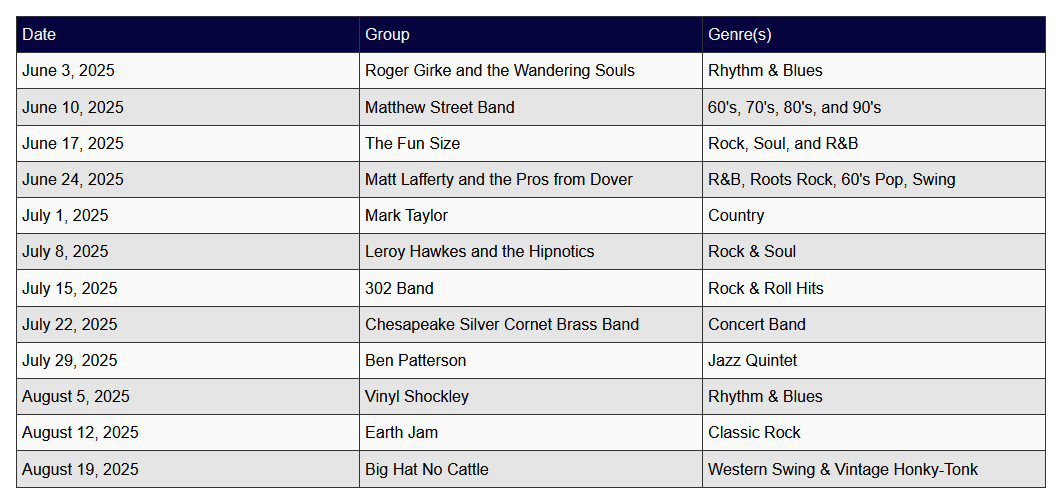Select The Fun Size group cell
The height and width of the screenshot is (492, 1063).
412,144
